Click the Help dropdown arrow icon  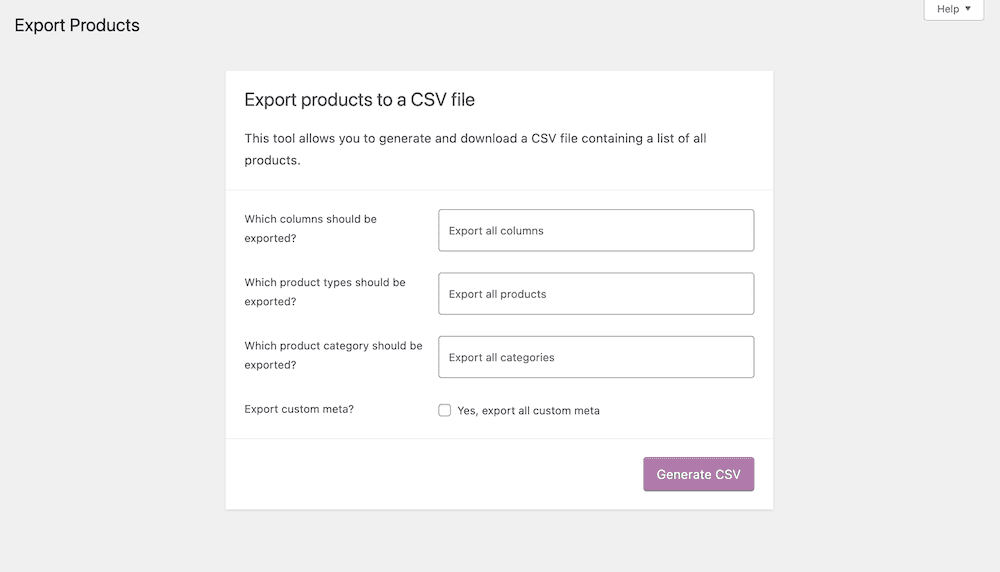click(x=968, y=9)
